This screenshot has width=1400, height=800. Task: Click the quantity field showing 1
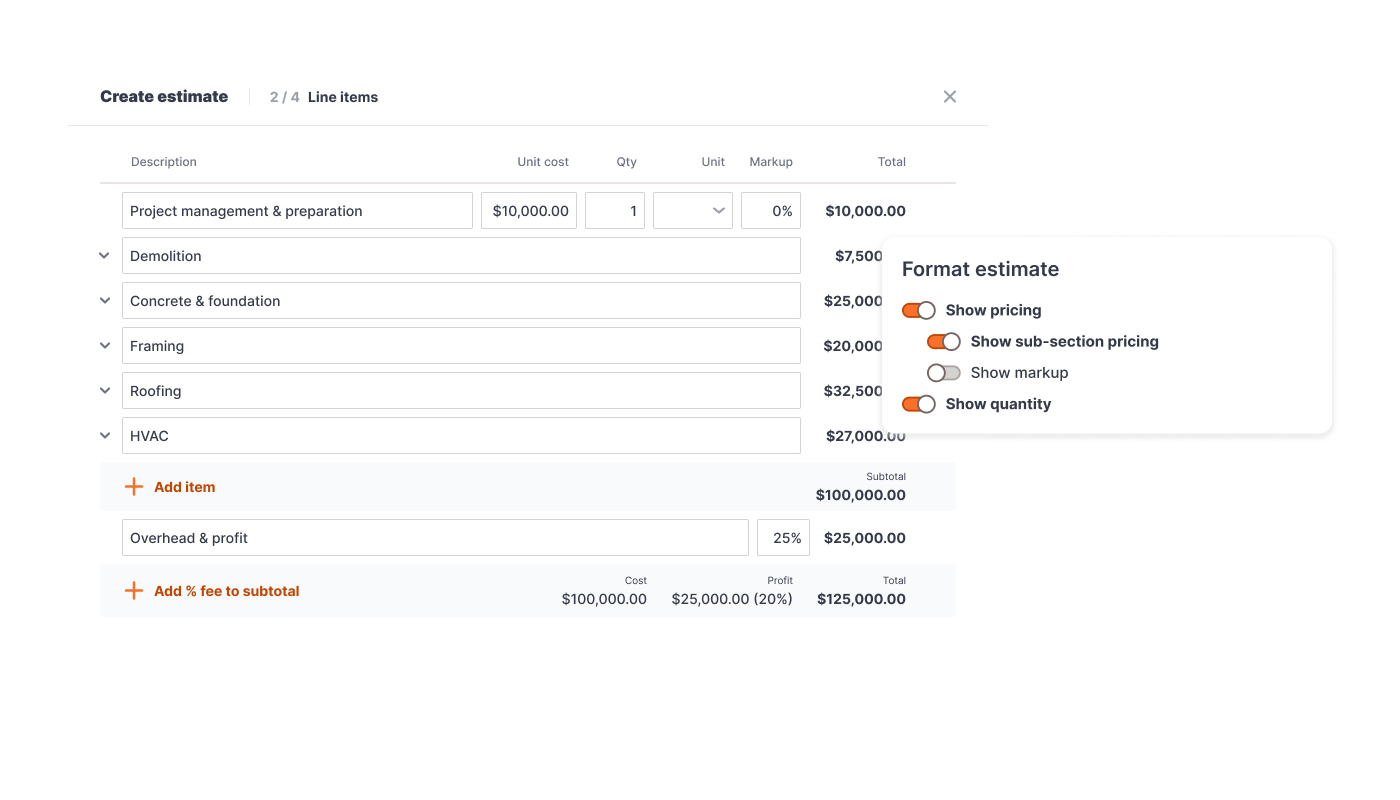[615, 211]
